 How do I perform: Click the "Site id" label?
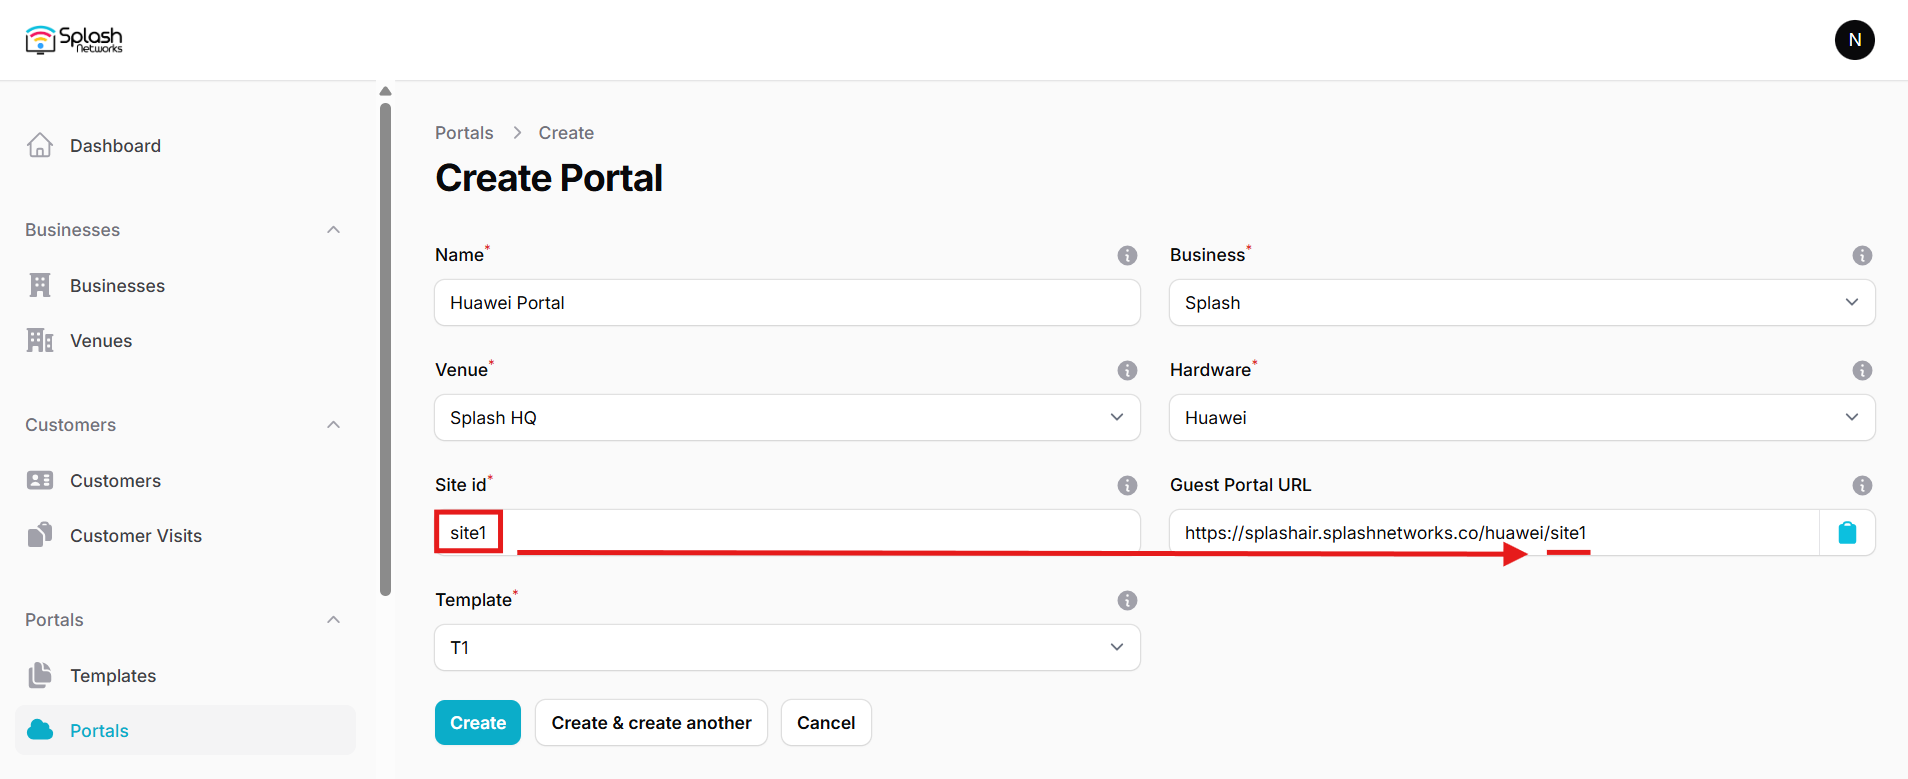coord(460,485)
